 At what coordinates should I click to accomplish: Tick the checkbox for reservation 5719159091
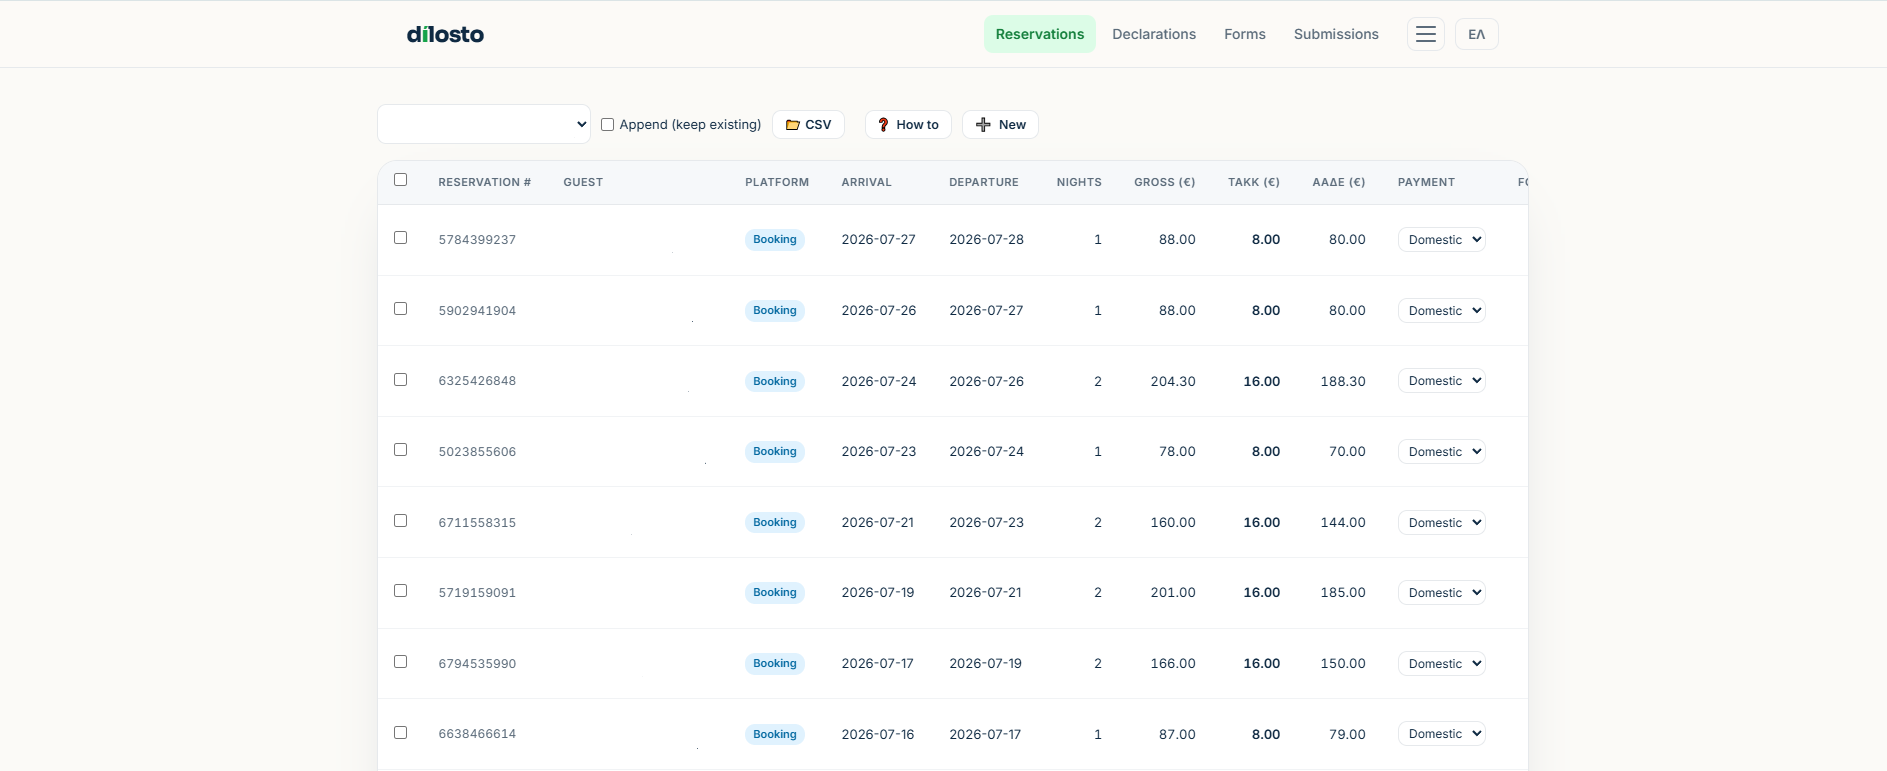click(x=401, y=591)
